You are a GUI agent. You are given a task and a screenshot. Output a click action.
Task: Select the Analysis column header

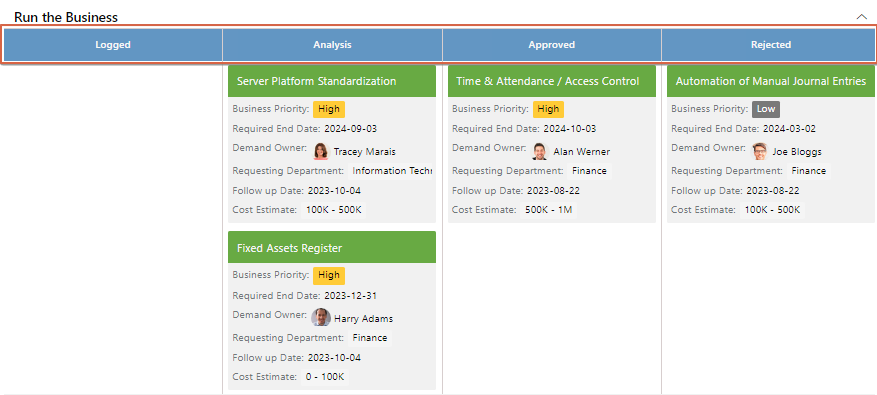[x=332, y=45]
